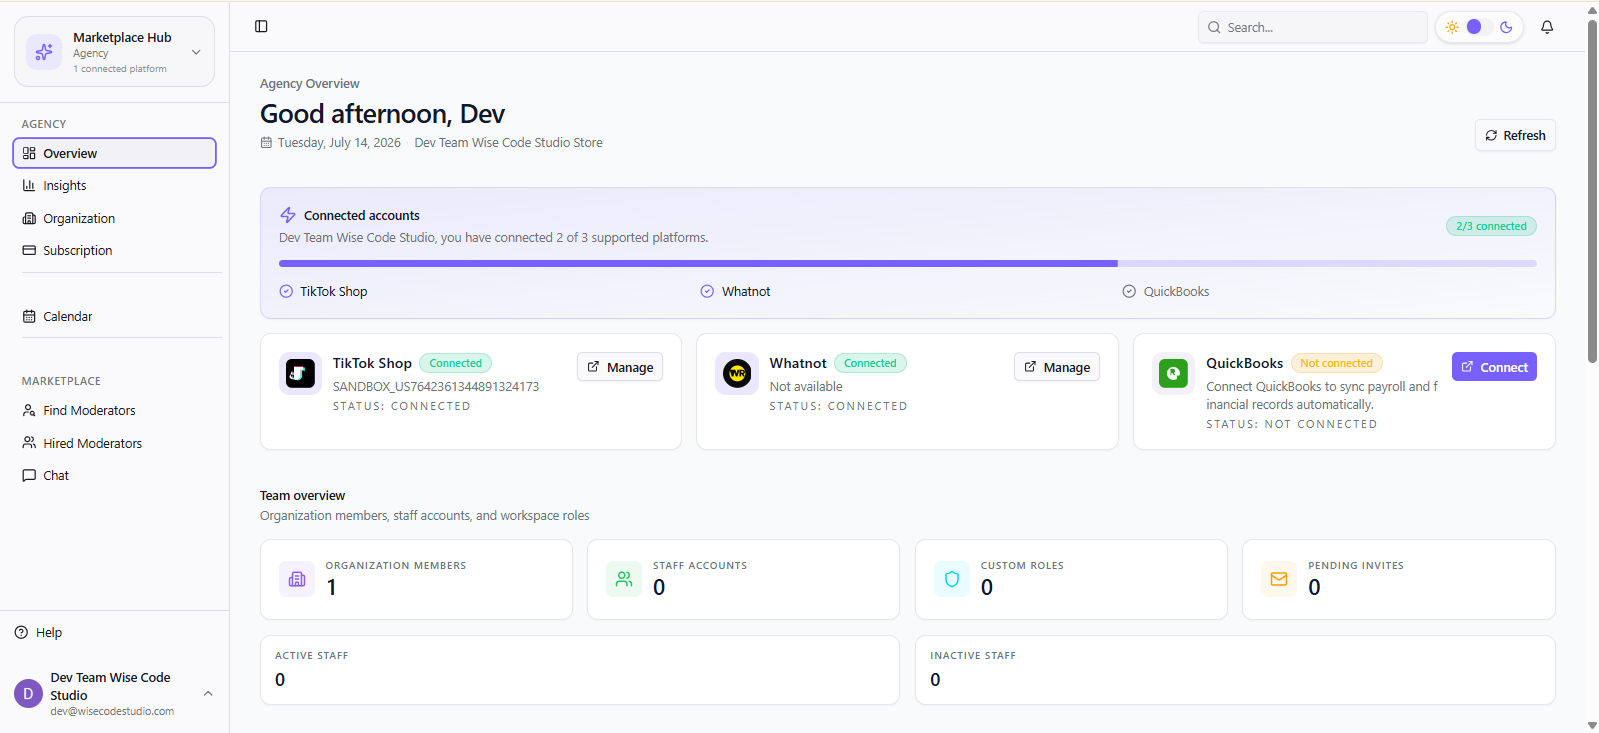Manage the TikTok Shop connection
The height and width of the screenshot is (733, 1599).
(x=620, y=367)
